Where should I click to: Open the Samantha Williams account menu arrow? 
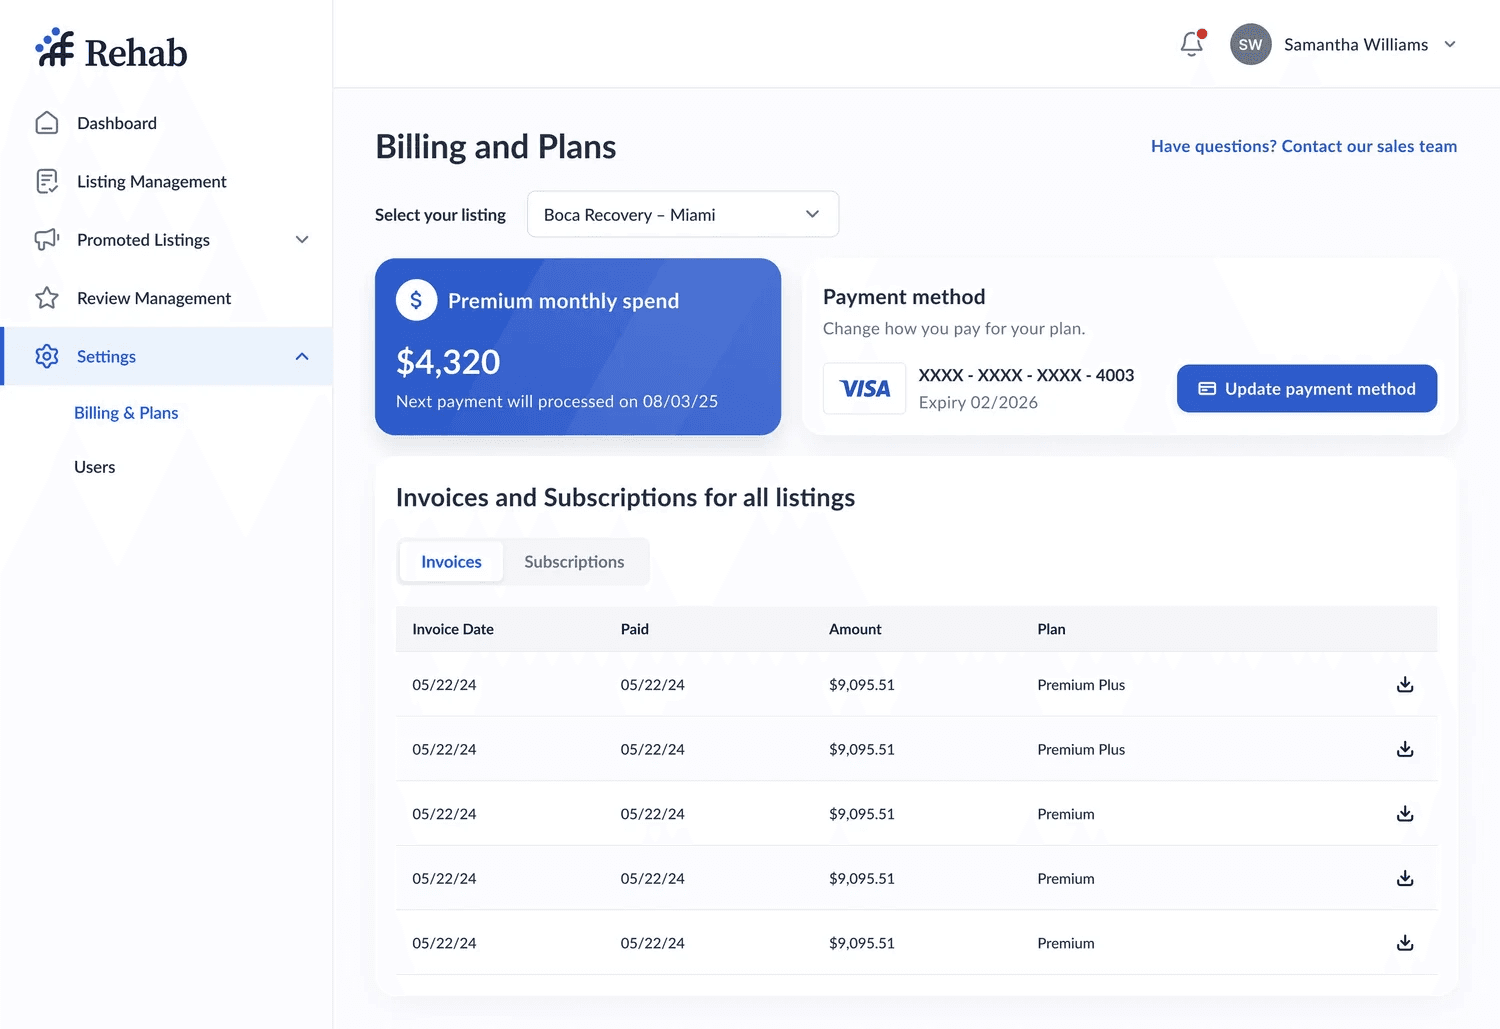point(1450,44)
